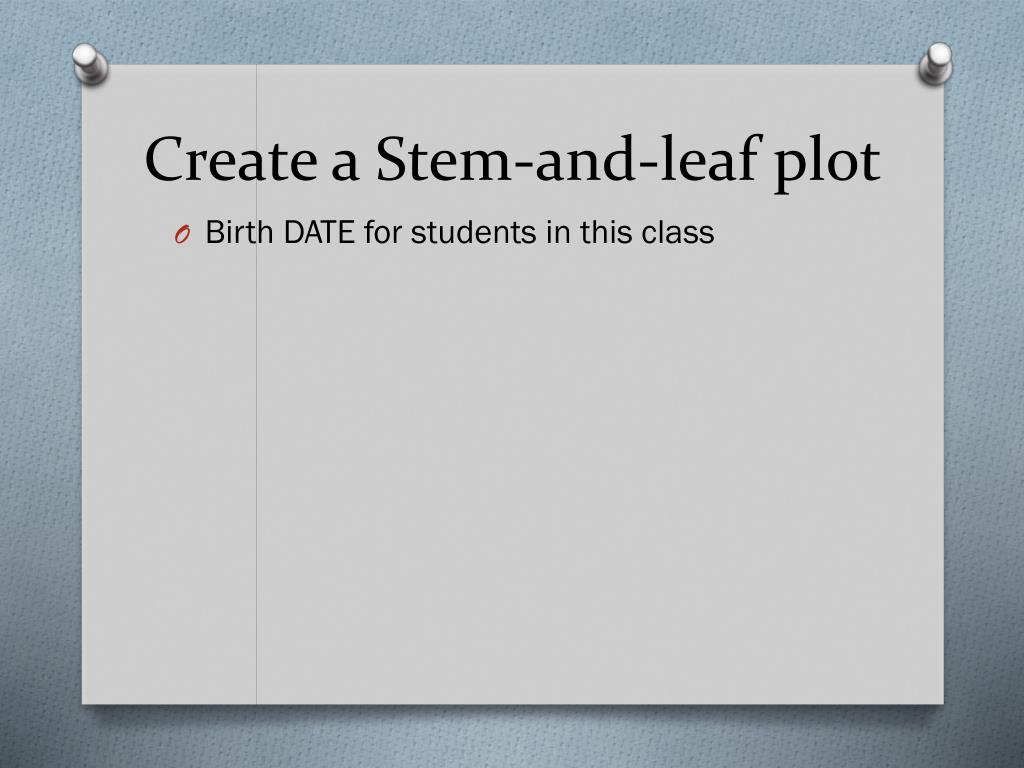Click the word this in bullet
The image size is (1024, 768).
click(605, 232)
